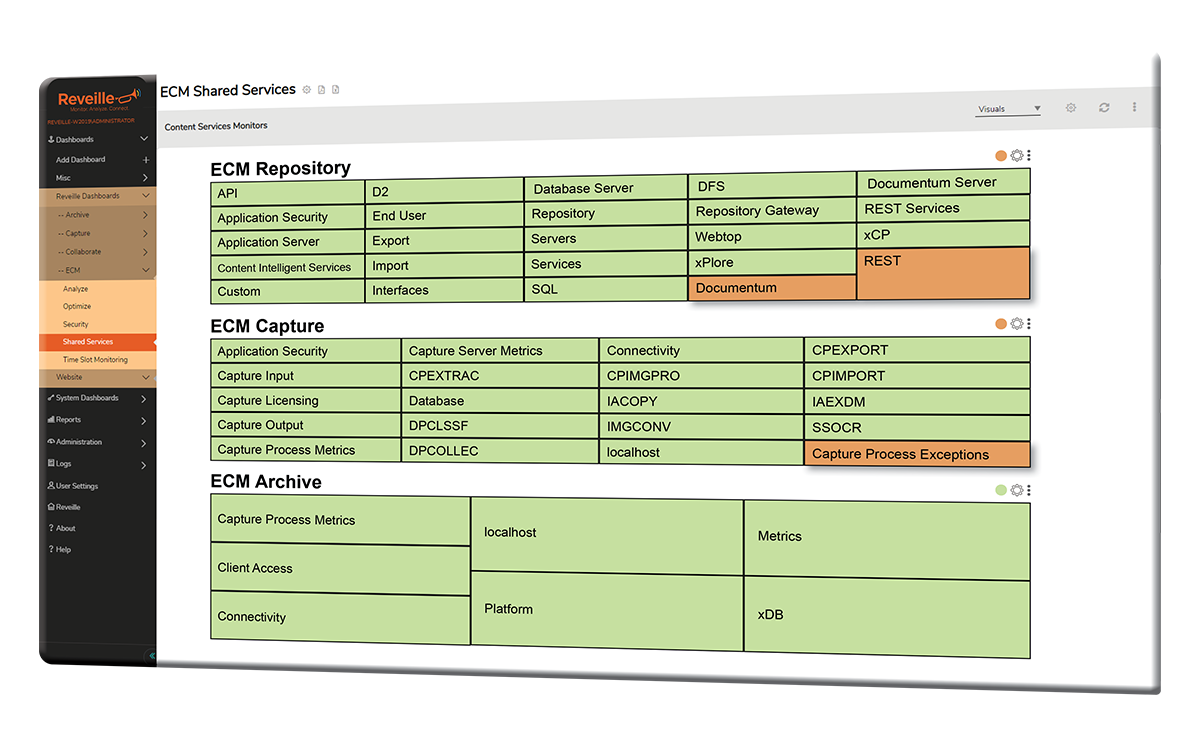Expand the Collaborate dashboards submenu
This screenshot has height=738, width=1200.
(x=146, y=252)
